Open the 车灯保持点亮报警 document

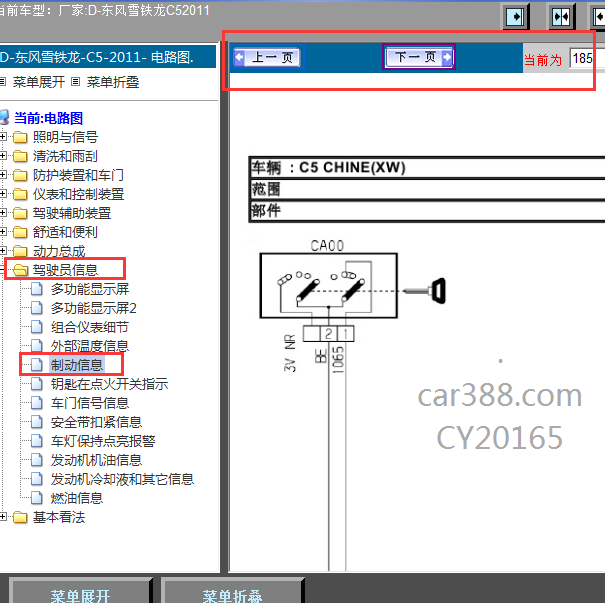(x=103, y=441)
